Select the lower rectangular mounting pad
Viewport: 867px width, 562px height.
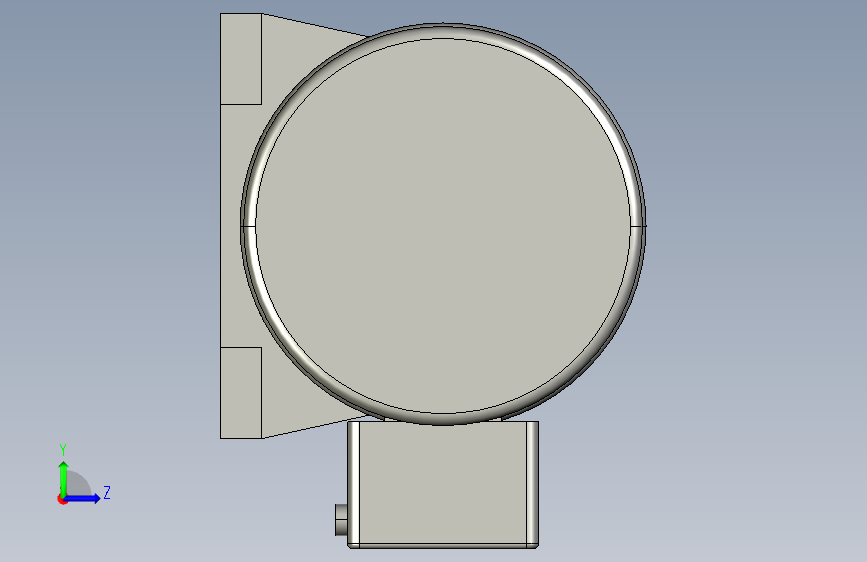click(241, 393)
